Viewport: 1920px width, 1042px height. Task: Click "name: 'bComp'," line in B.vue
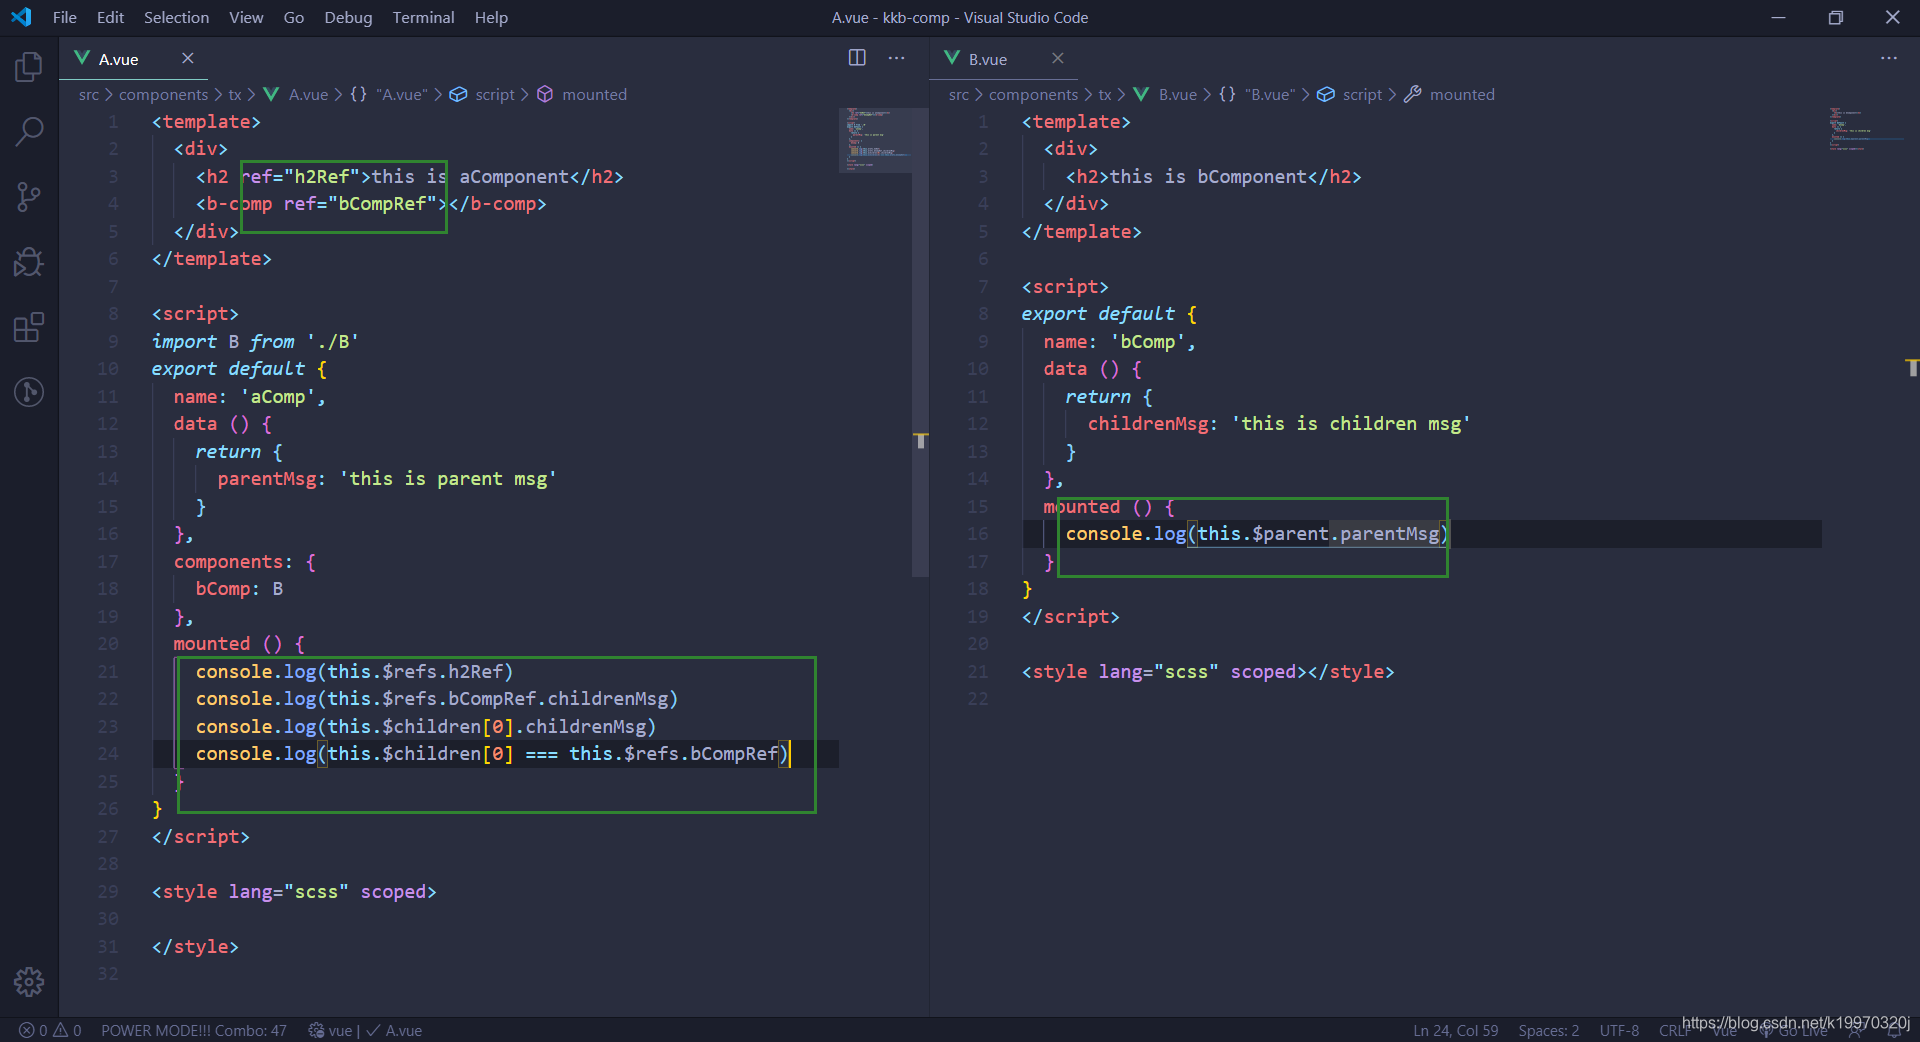coord(1119,342)
